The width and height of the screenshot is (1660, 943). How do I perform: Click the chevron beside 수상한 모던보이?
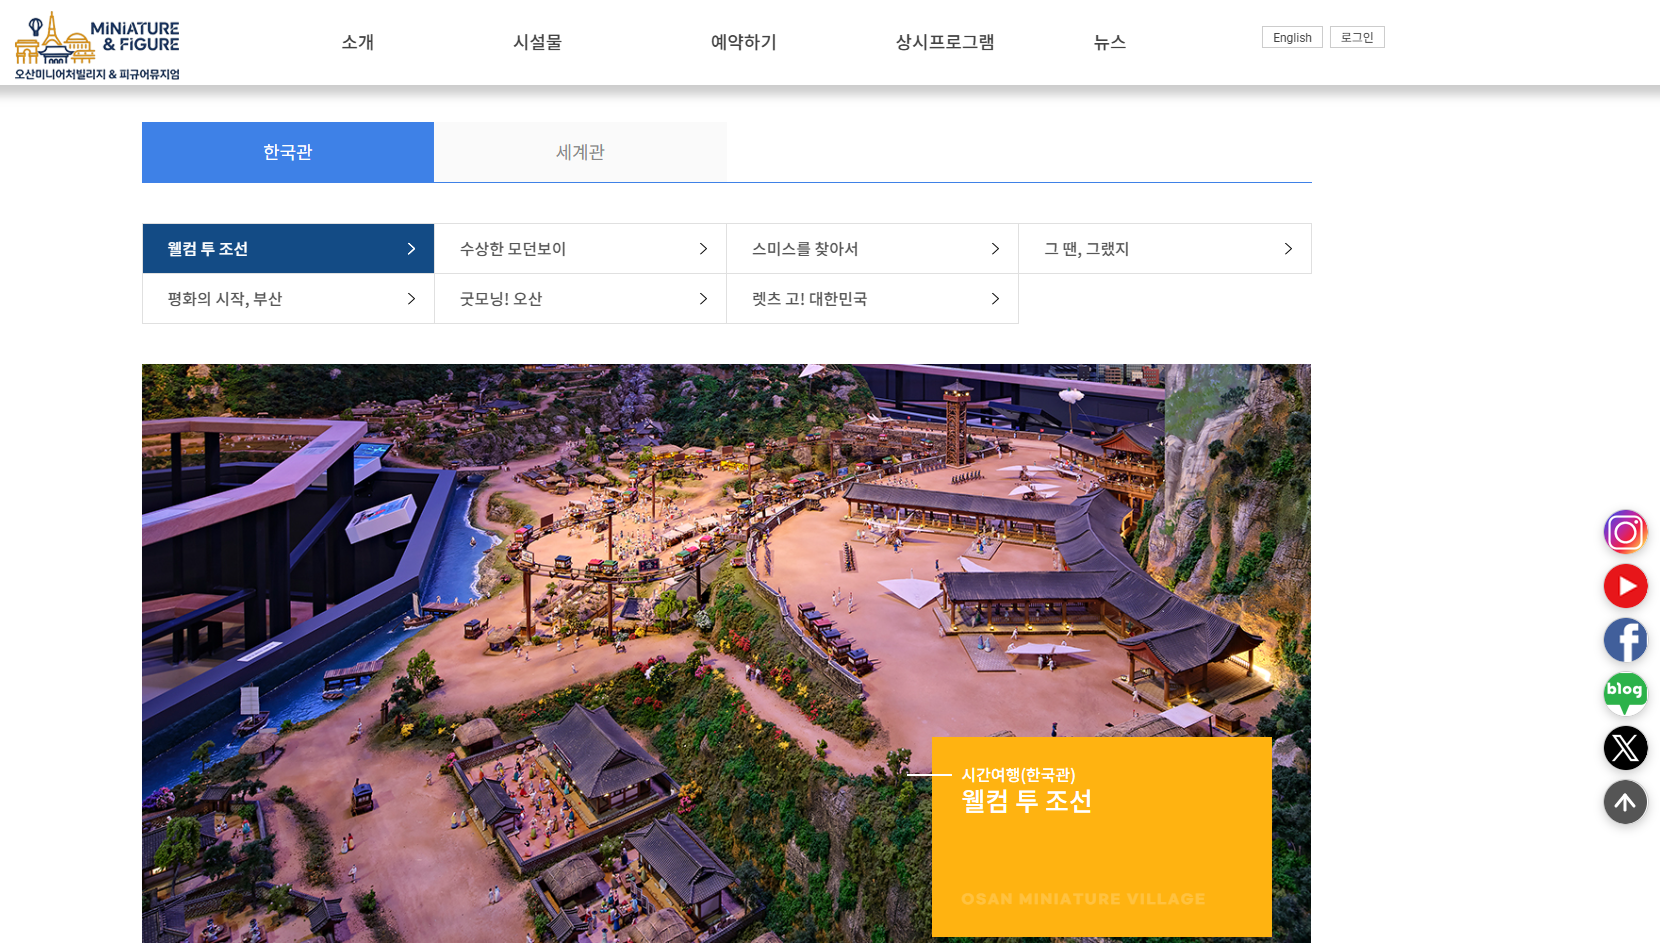click(703, 249)
